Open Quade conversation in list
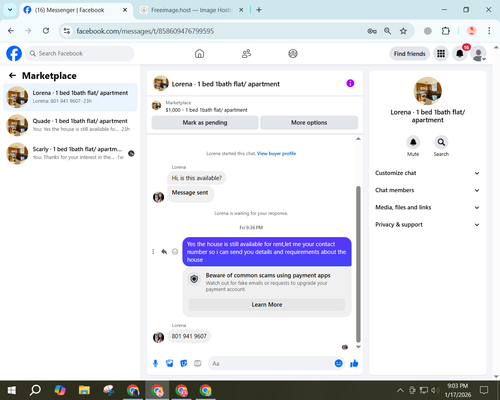Viewport: 500px width, 400px height. [70, 125]
